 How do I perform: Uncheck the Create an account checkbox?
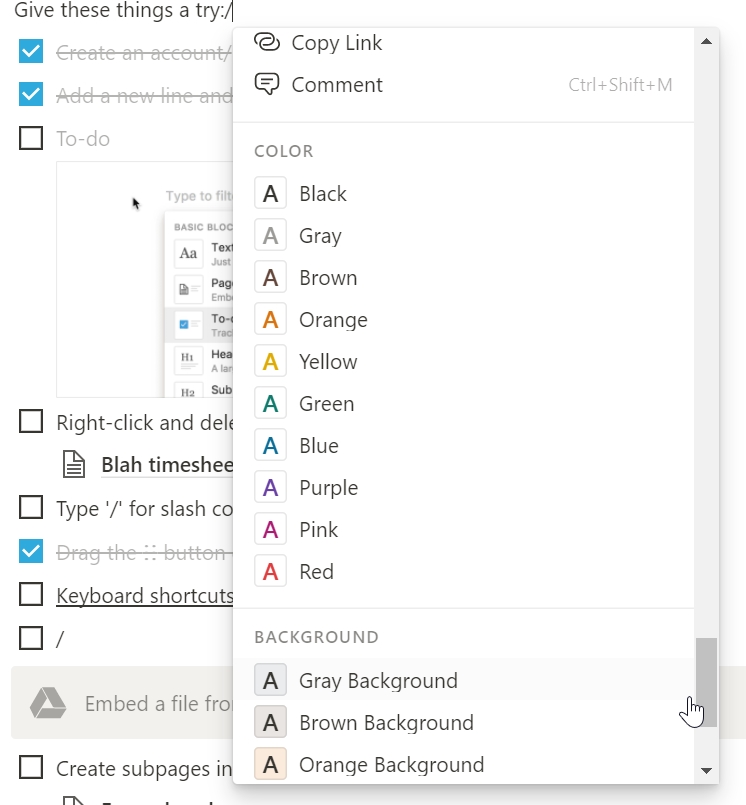point(31,52)
